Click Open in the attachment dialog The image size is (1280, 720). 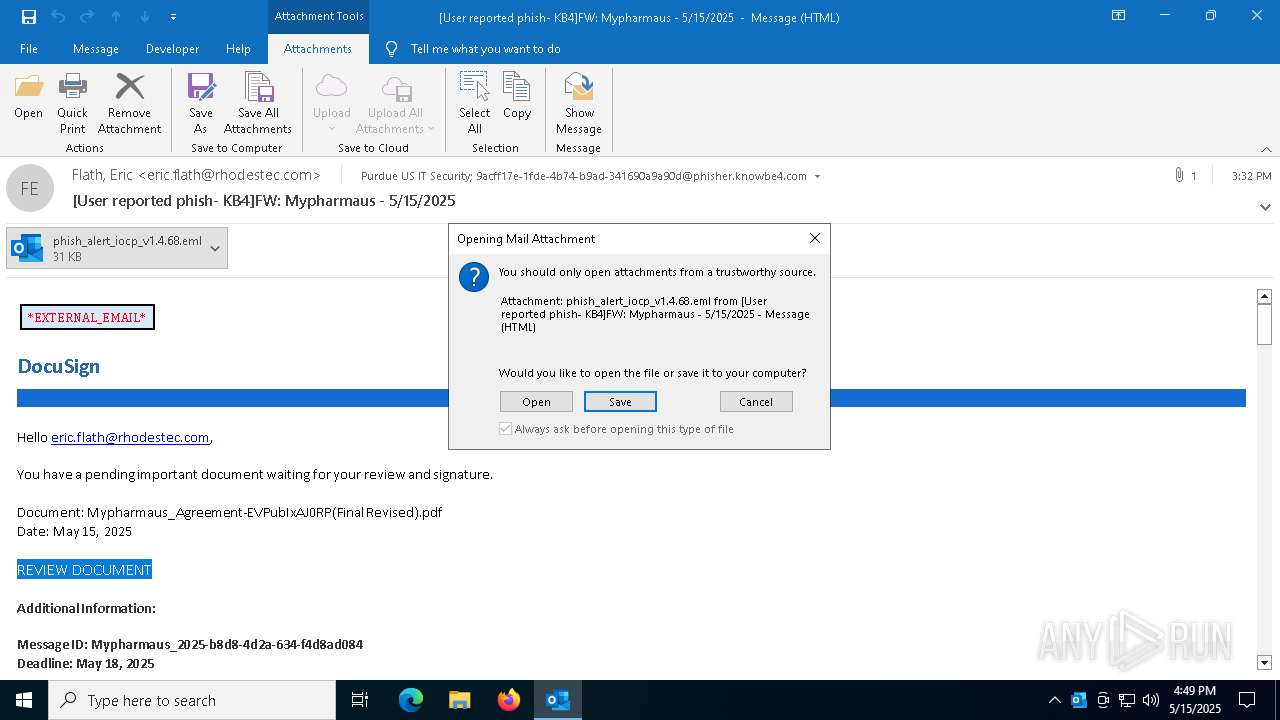[536, 402]
